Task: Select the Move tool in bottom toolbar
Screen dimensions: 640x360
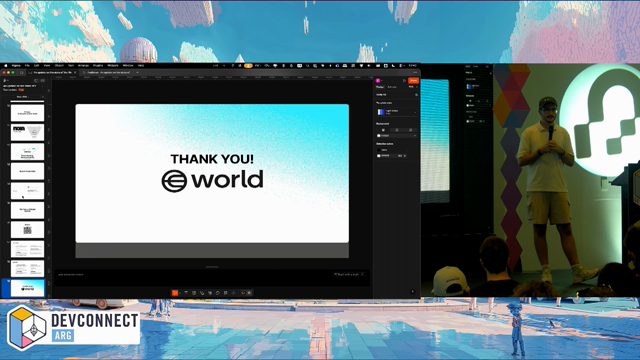Action: pos(175,293)
